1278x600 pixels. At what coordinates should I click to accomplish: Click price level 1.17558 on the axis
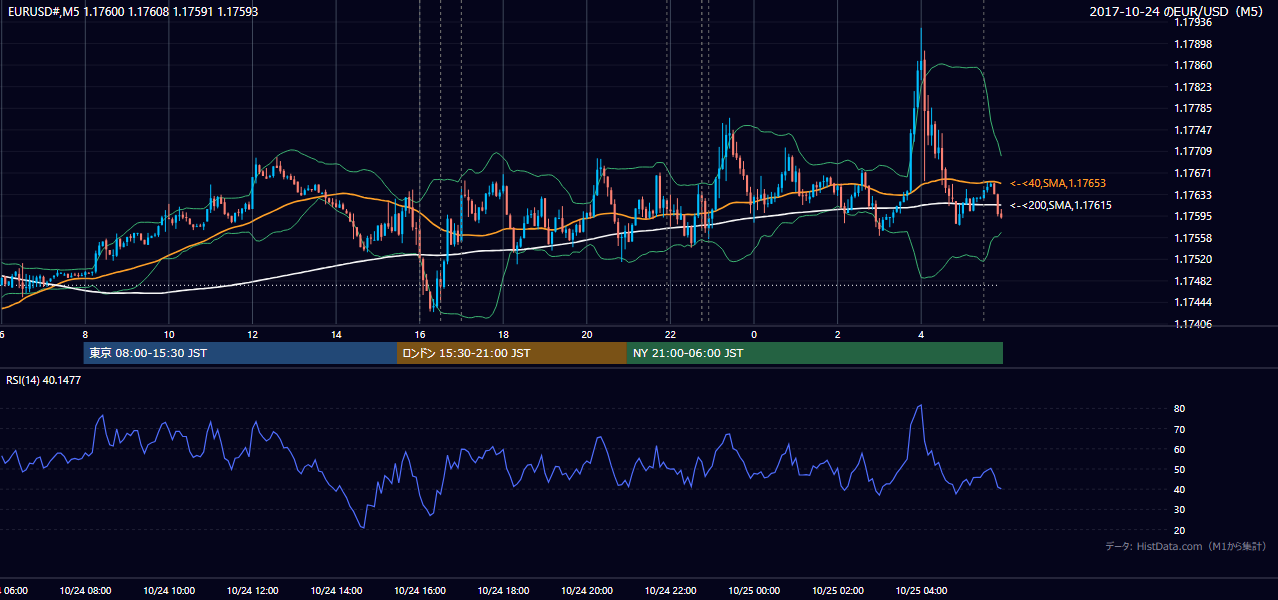(1193, 238)
